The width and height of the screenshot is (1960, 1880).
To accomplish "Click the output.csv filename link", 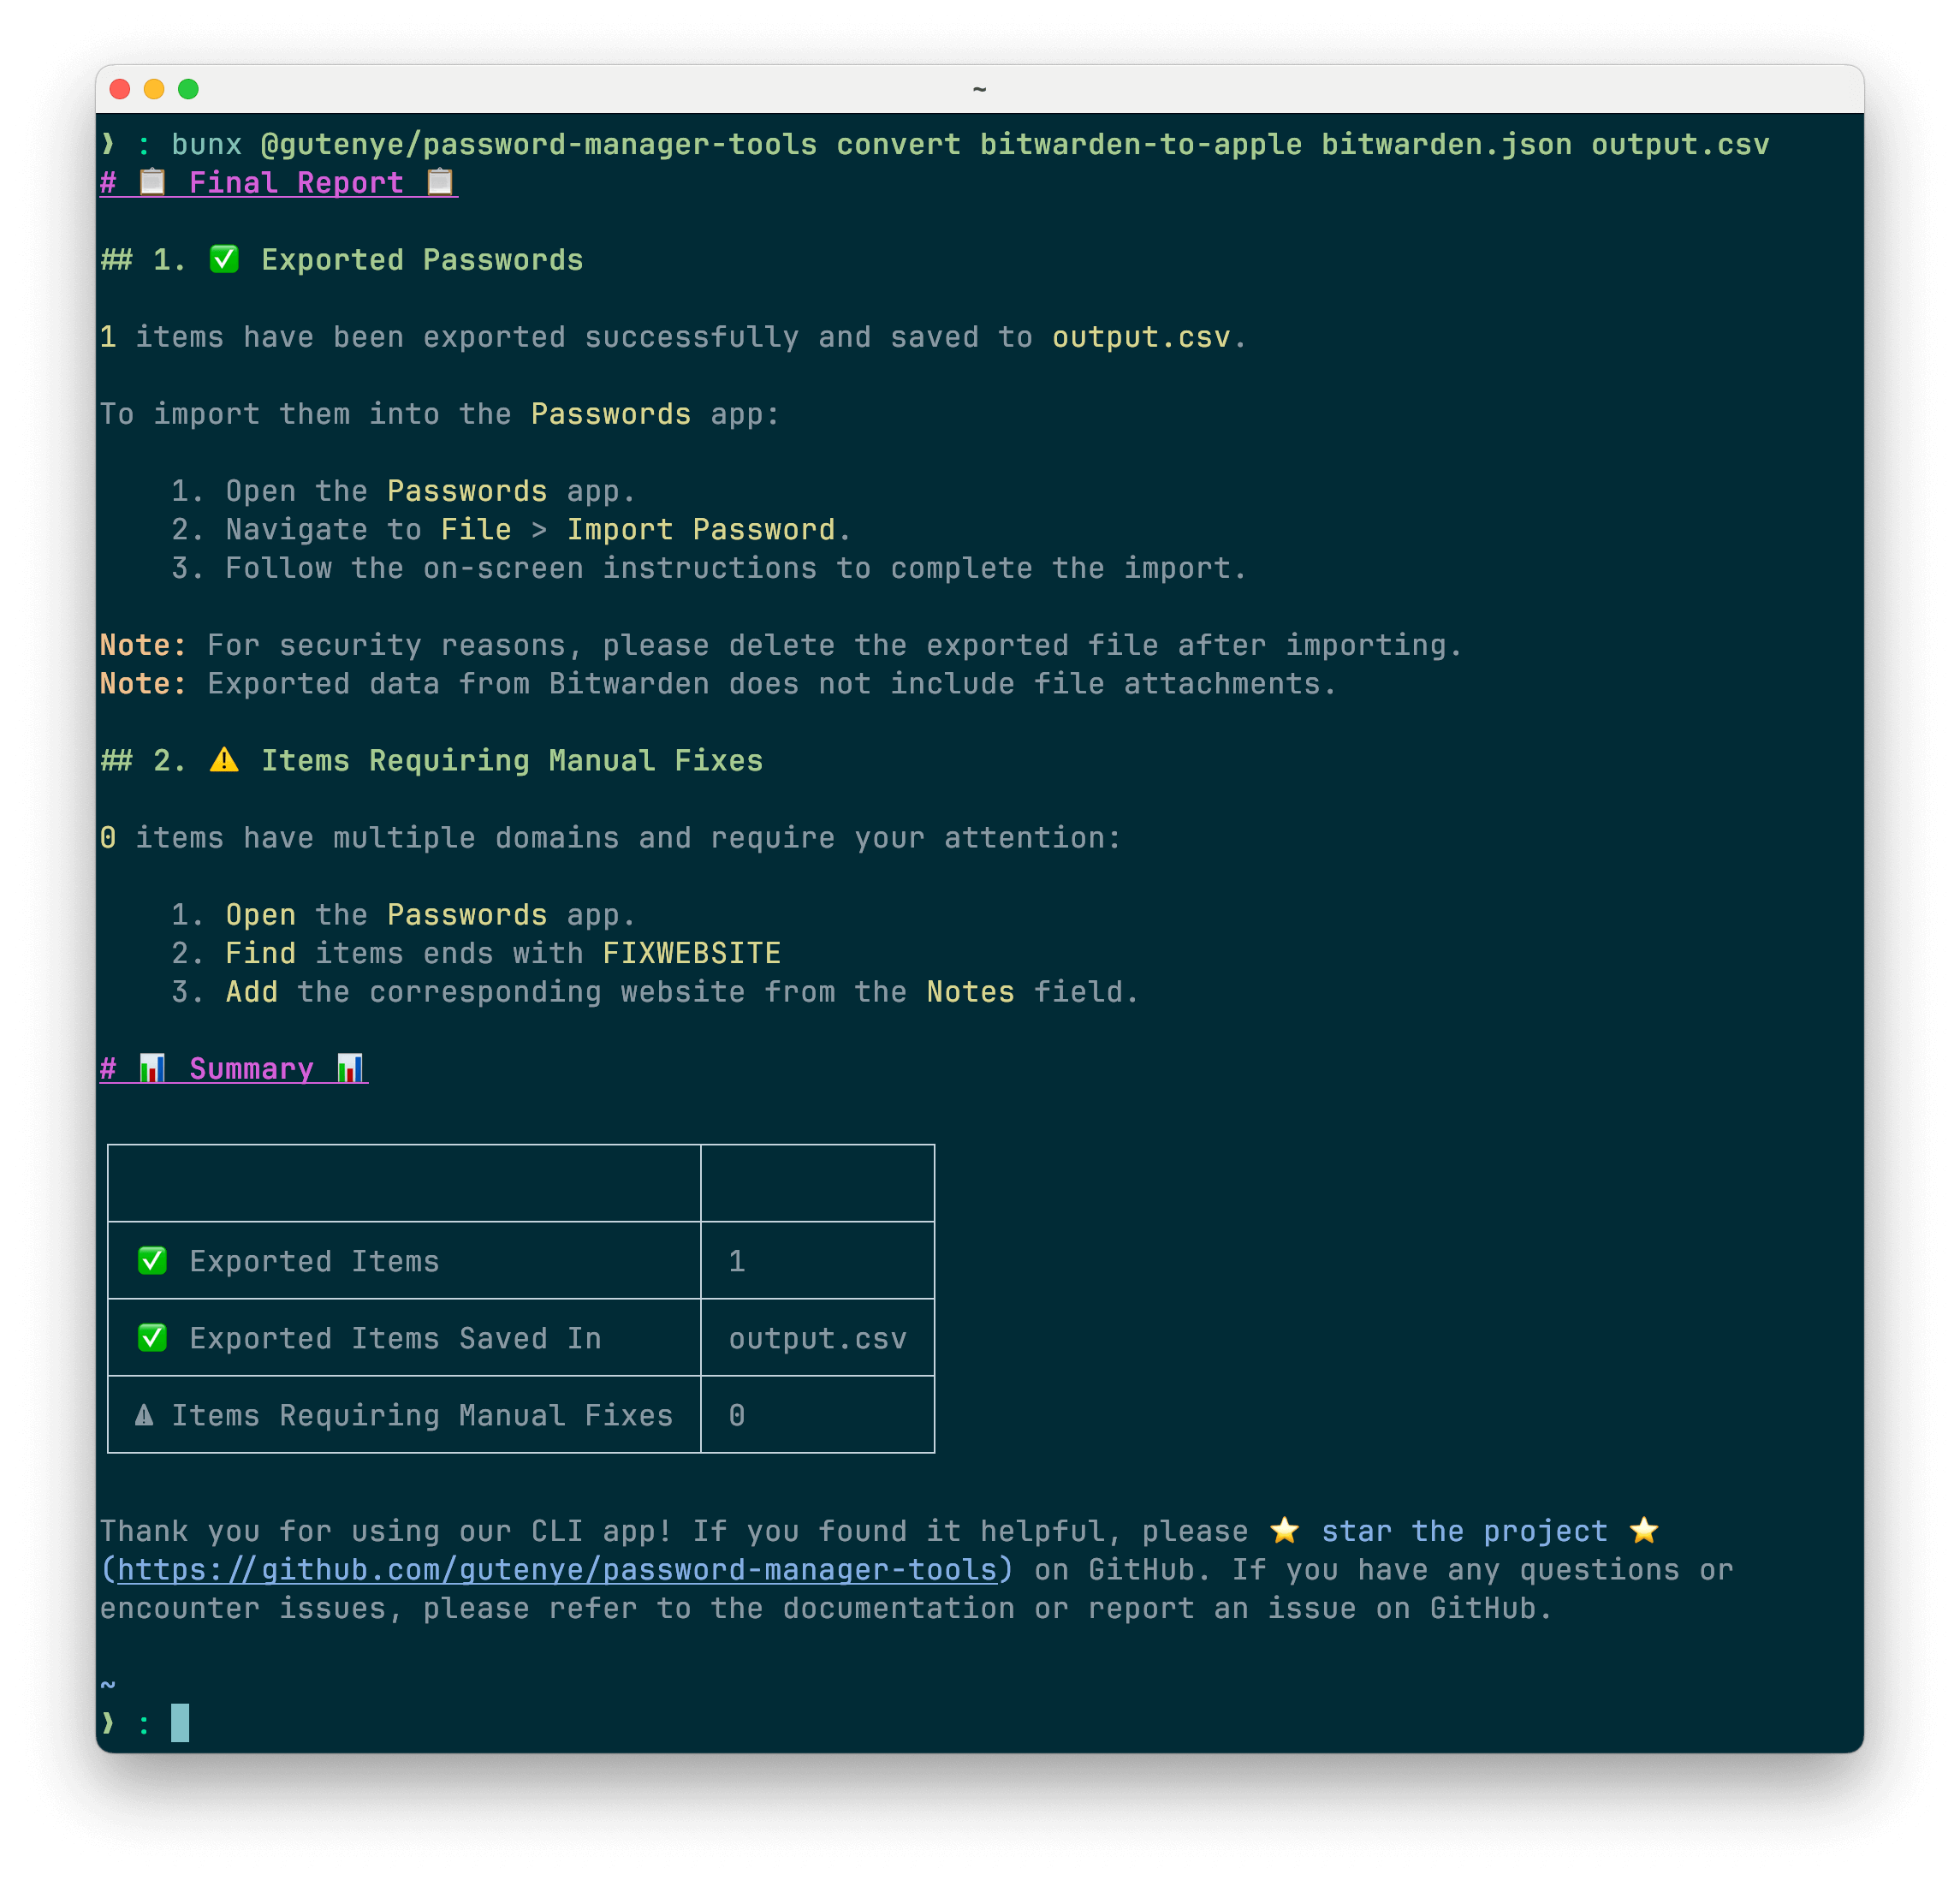I will coord(1141,336).
